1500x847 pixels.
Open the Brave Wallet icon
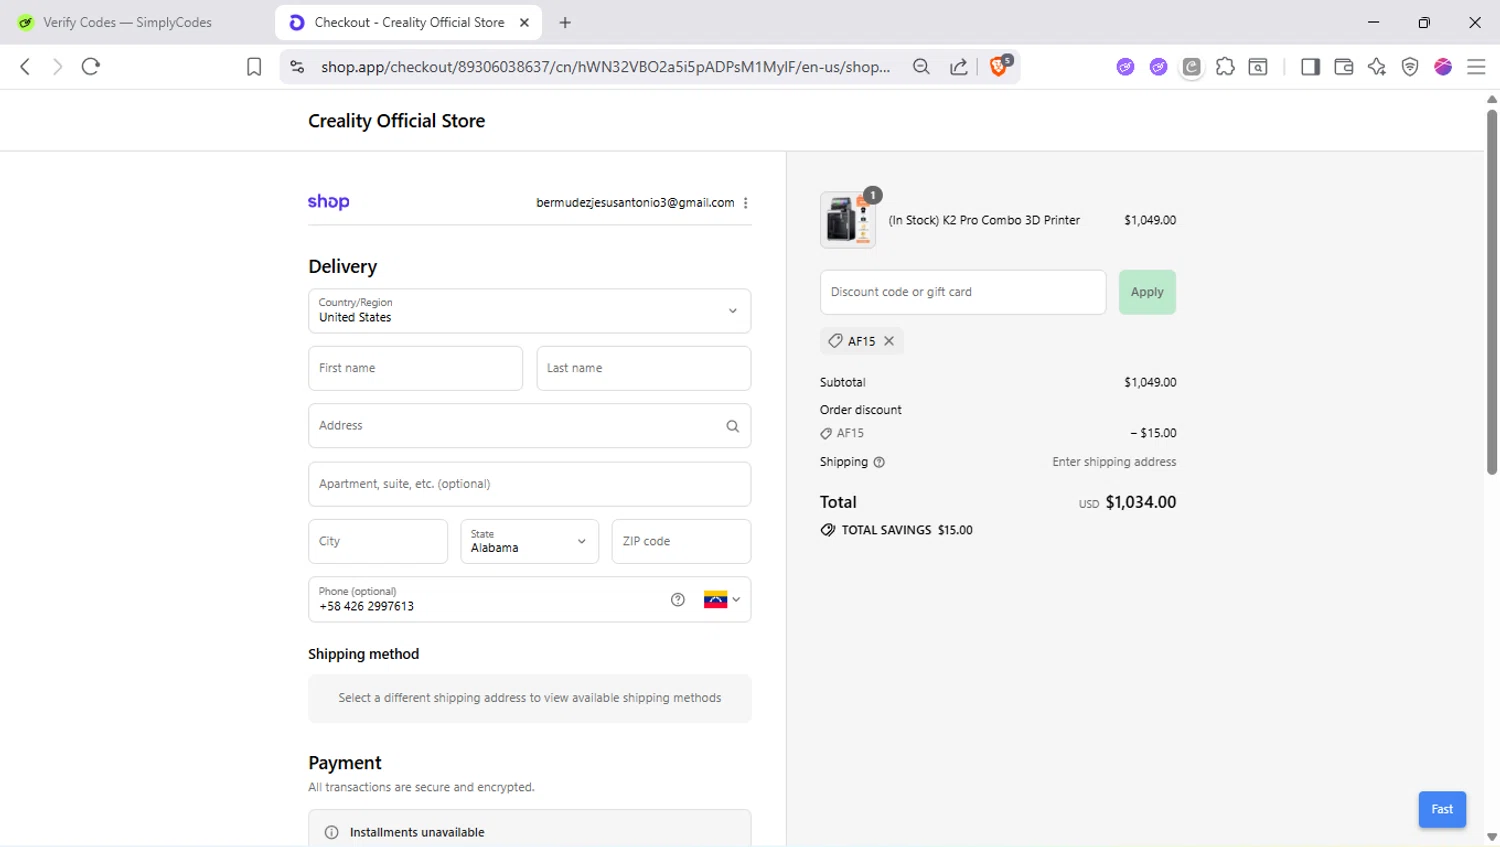(x=1343, y=67)
